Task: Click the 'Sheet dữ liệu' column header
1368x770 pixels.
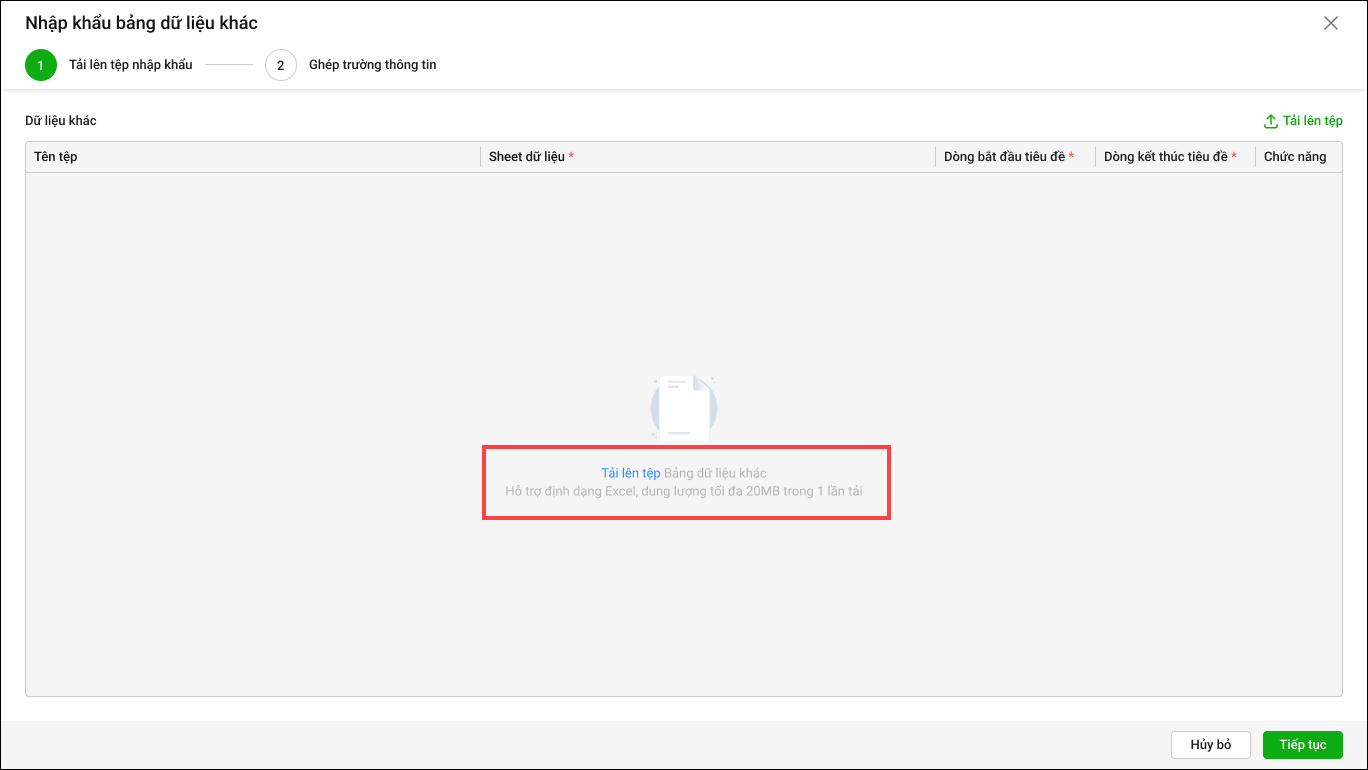Action: point(527,157)
